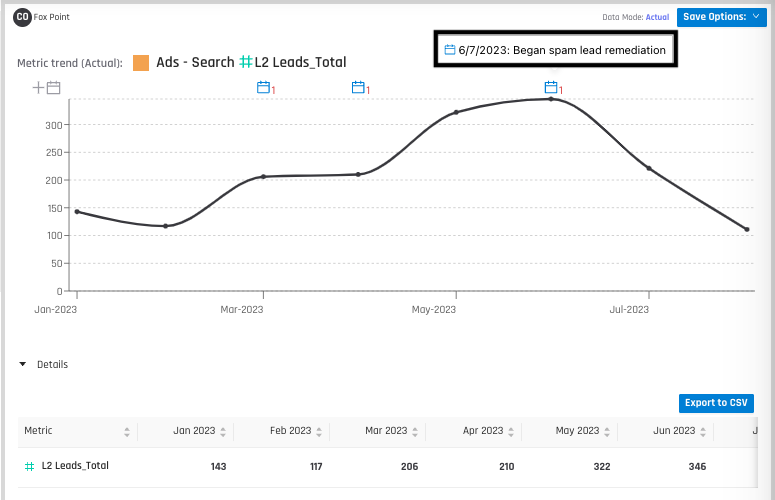The image size is (775, 500).
Task: Click the add calendar annotation icon
Action: (x=46, y=88)
